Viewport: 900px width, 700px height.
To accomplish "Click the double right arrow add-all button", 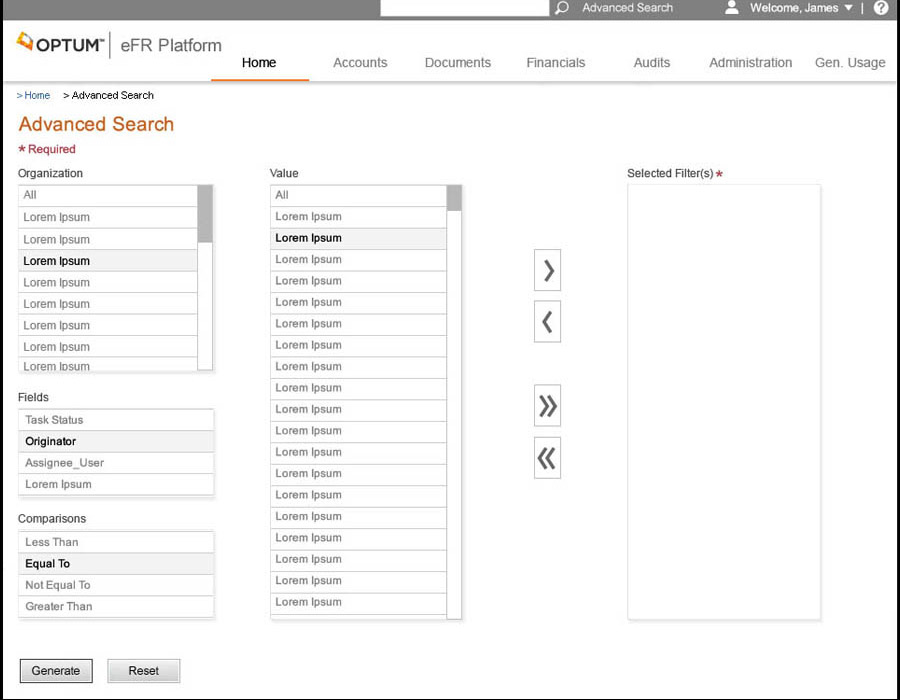I will [547, 406].
